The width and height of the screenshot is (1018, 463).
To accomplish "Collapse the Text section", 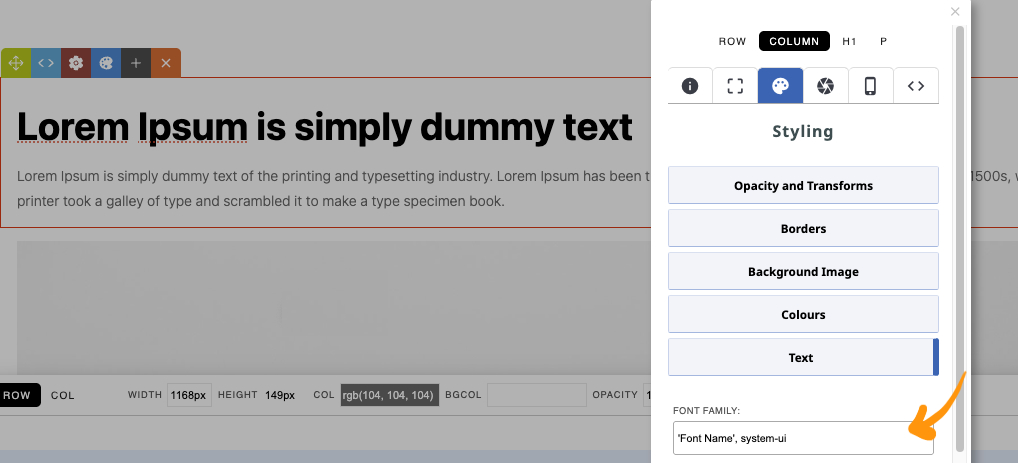I will 801,358.
